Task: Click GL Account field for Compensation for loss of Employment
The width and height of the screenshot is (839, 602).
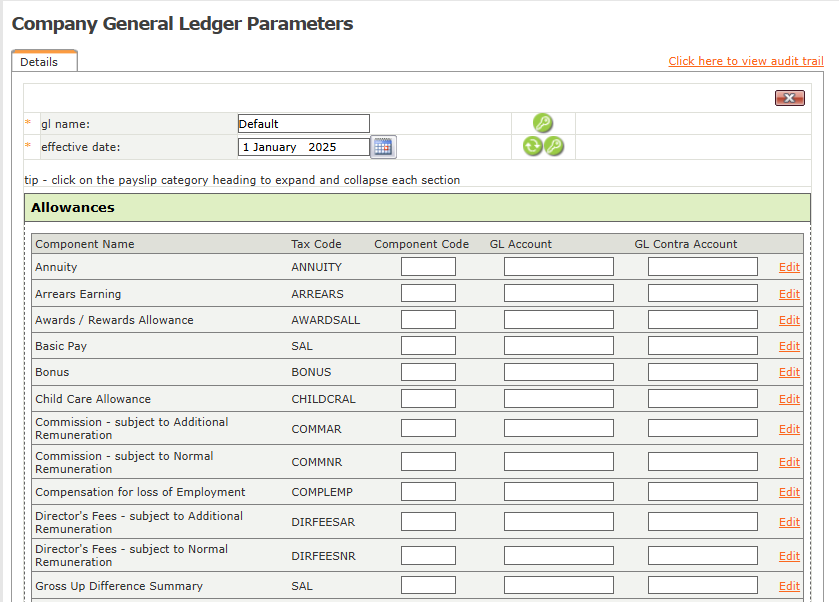Action: [558, 492]
